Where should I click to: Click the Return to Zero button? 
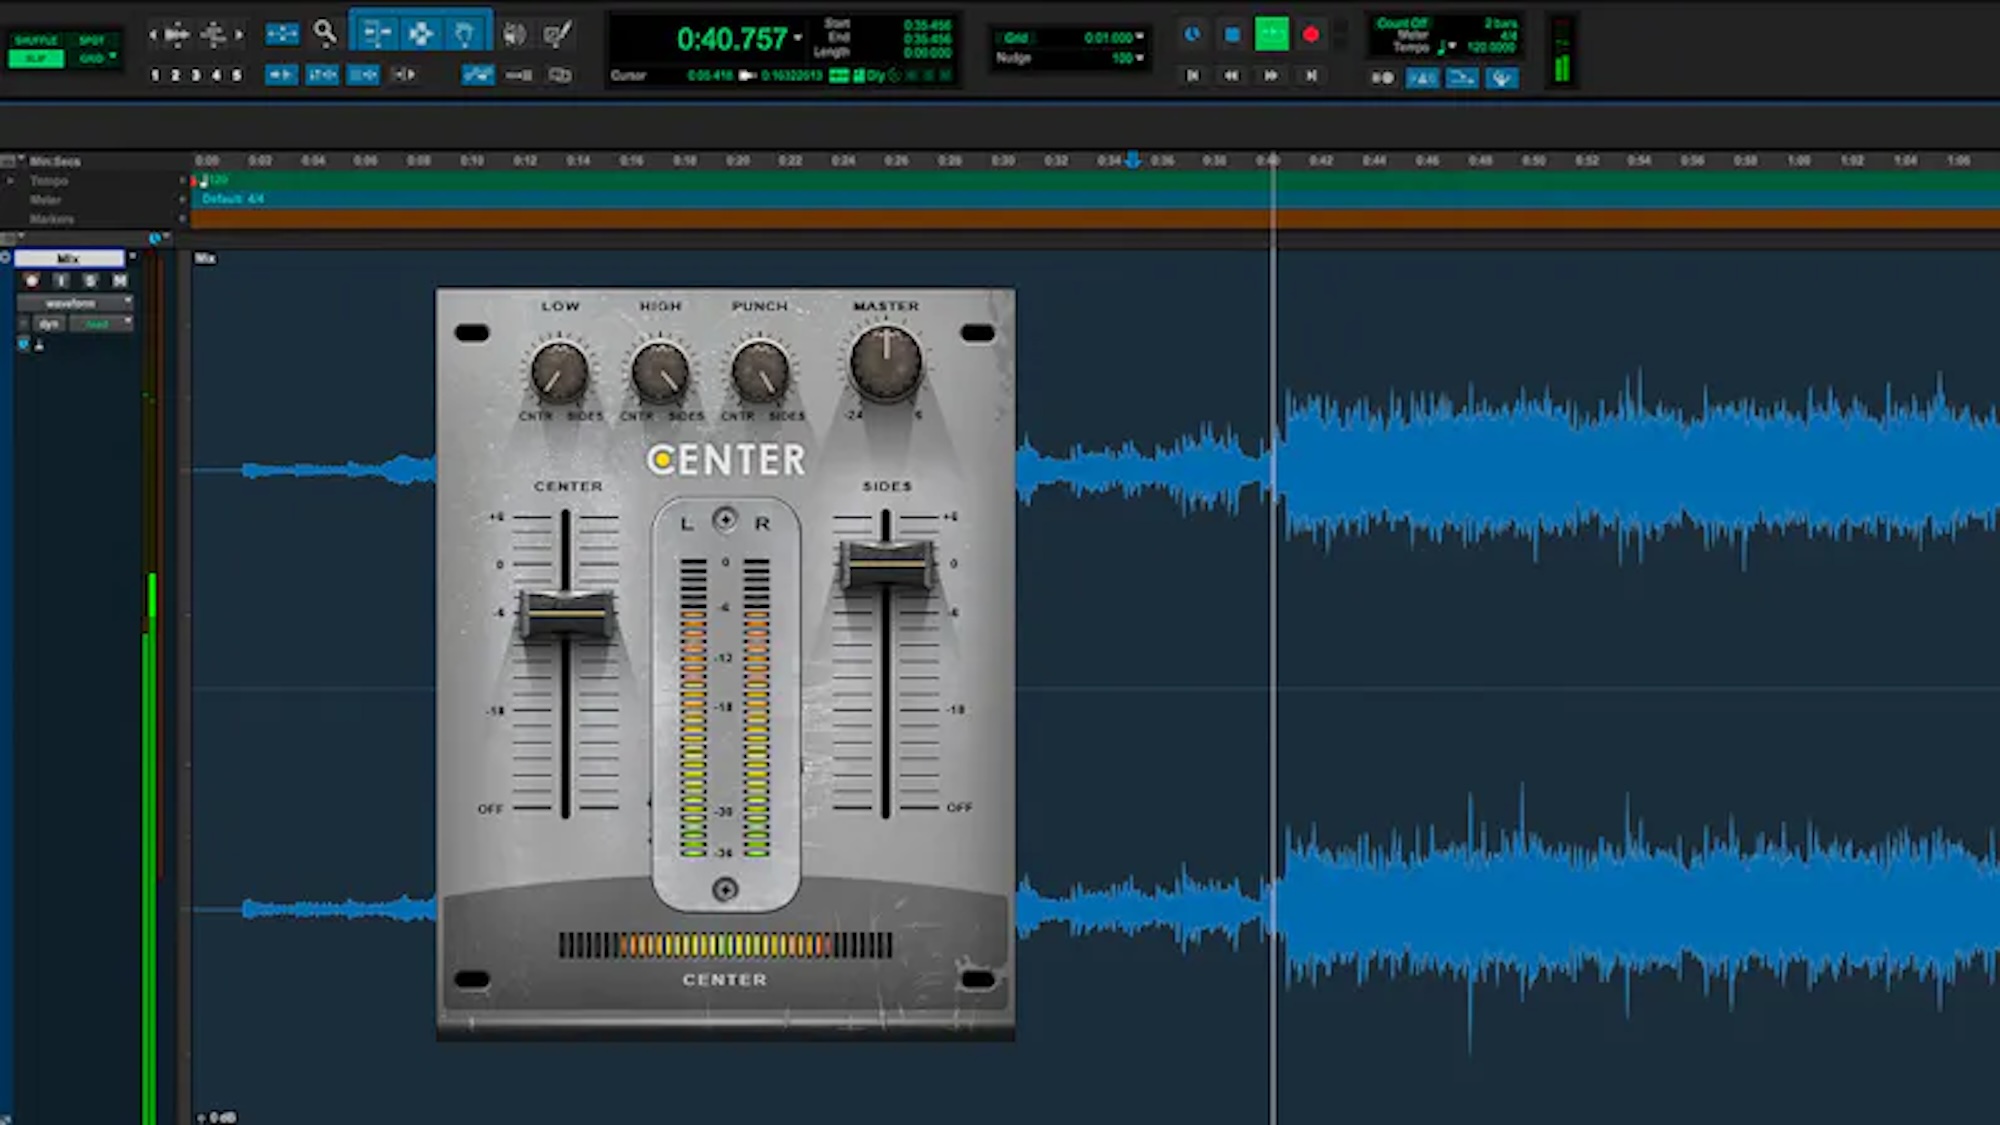[x=1192, y=75]
